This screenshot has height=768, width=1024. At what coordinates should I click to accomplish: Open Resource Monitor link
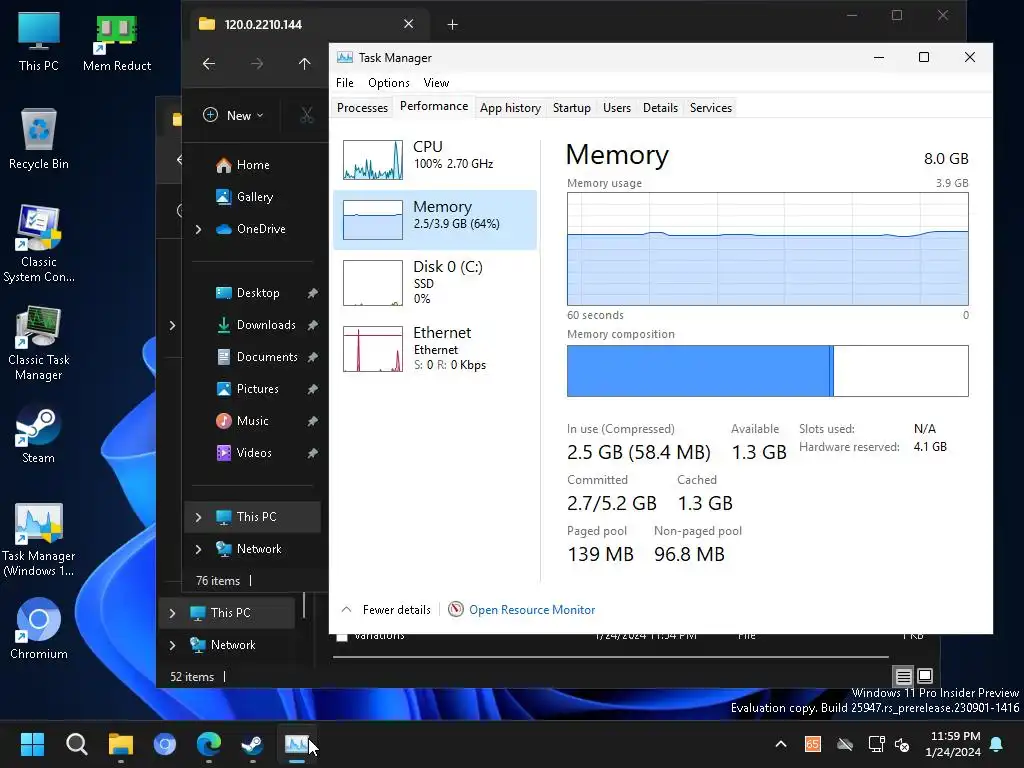point(532,610)
